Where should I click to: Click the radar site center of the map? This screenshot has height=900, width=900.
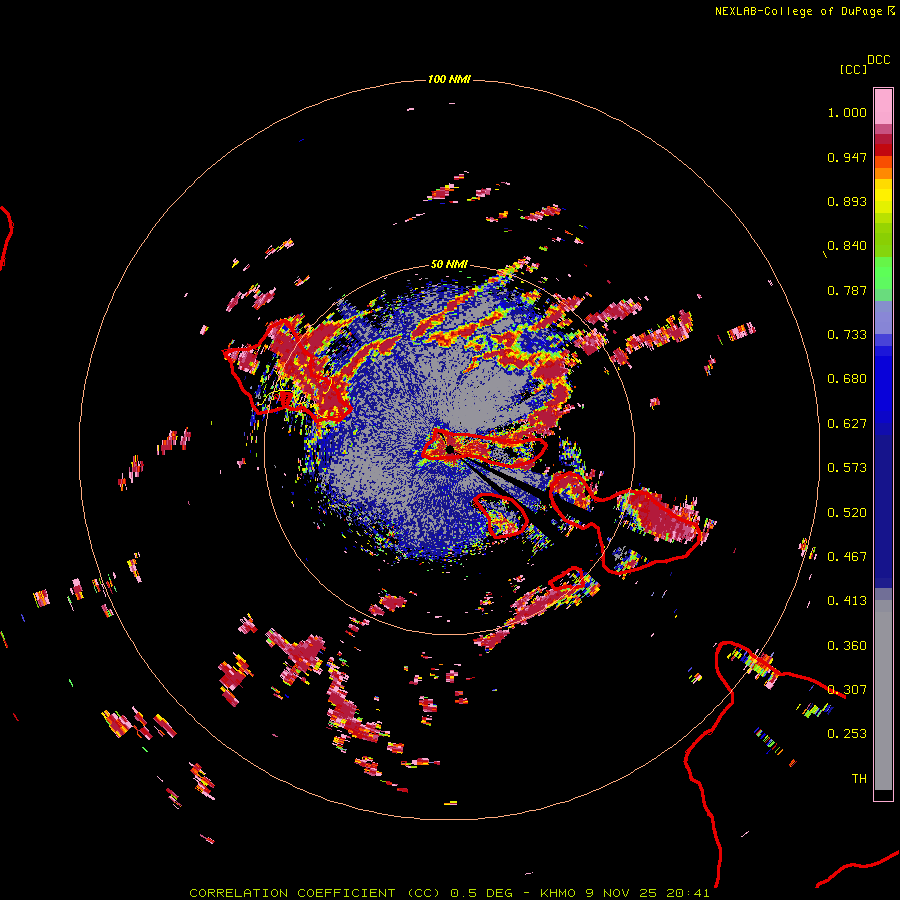(450, 449)
